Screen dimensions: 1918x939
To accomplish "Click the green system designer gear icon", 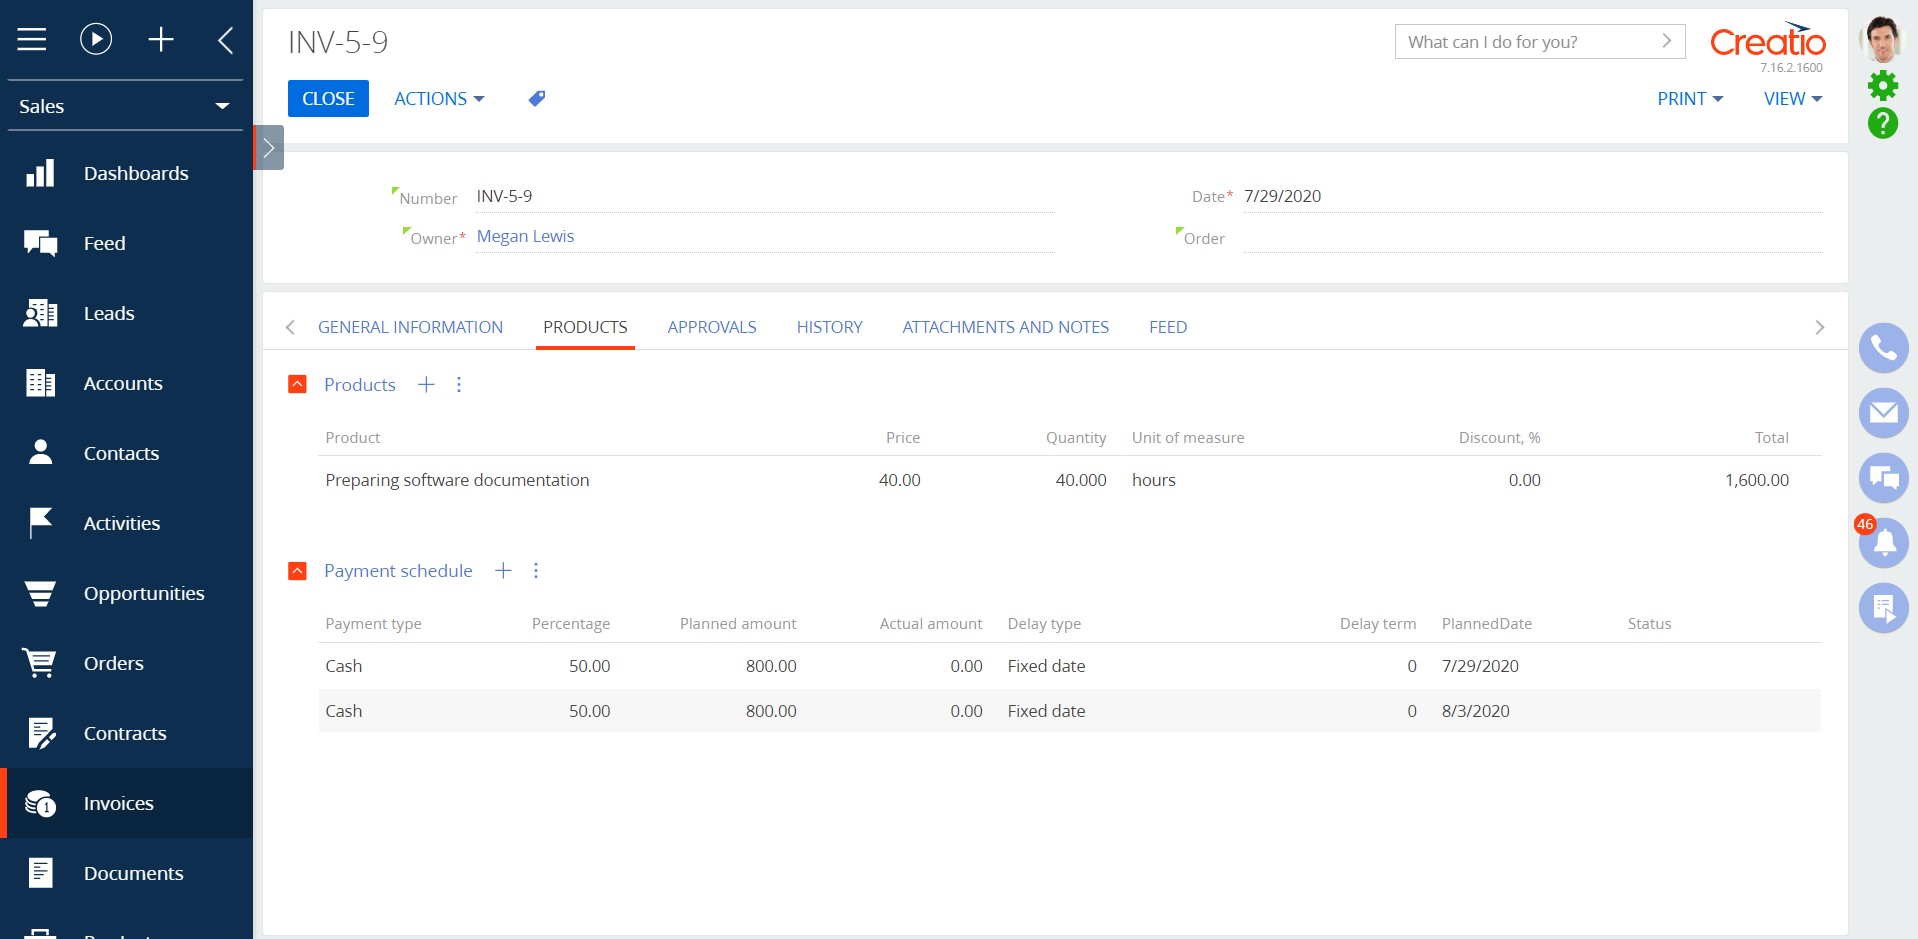I will [x=1882, y=86].
